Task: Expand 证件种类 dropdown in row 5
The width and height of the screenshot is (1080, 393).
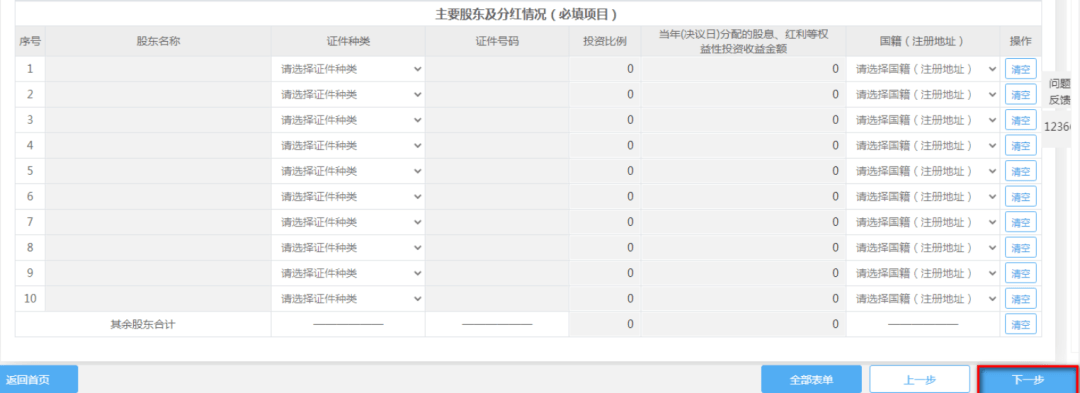Action: [x=349, y=171]
